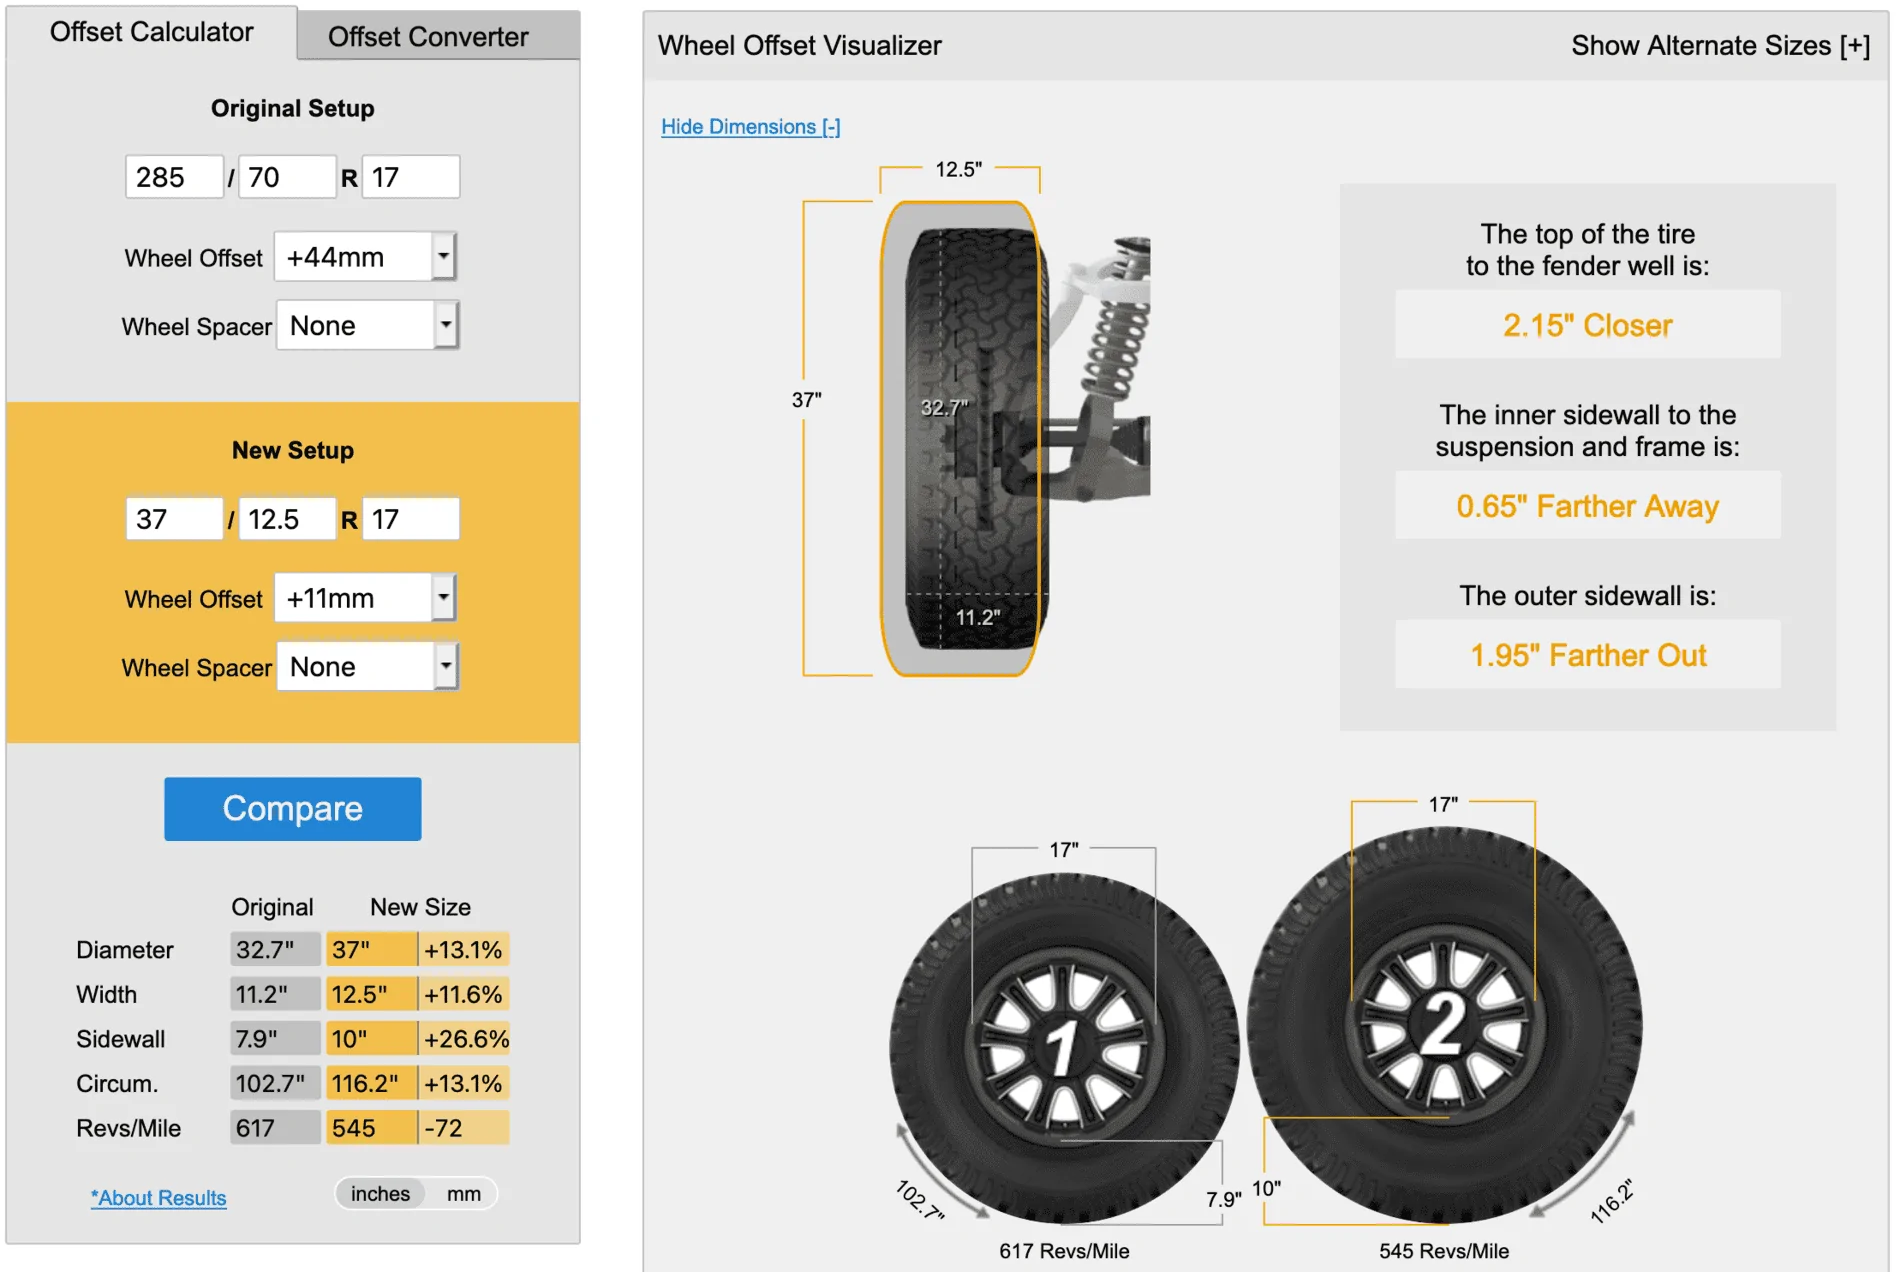1900x1272 pixels.
Task: Click original Revs/Mile value 617
Action: pos(275,1127)
